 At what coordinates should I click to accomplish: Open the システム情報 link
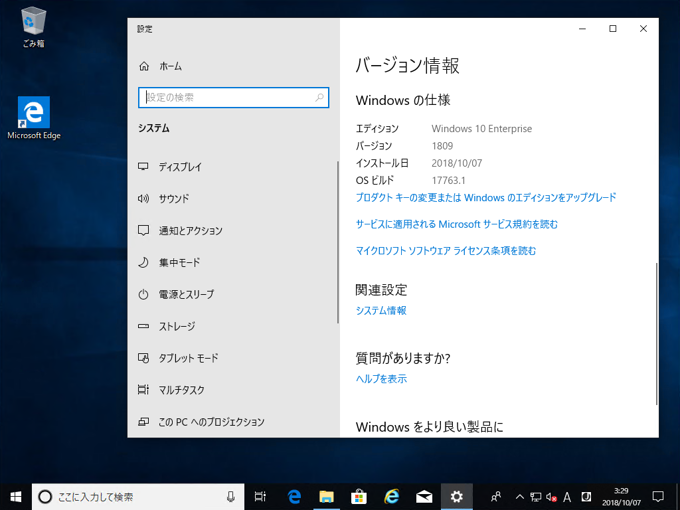click(x=381, y=311)
